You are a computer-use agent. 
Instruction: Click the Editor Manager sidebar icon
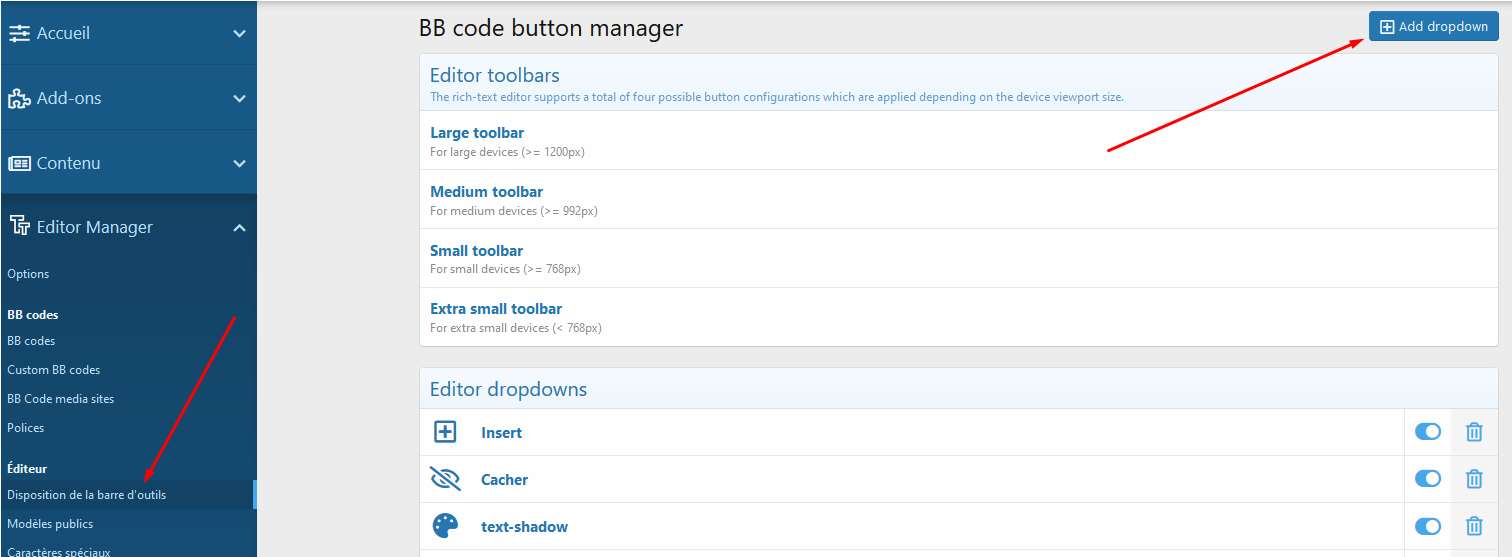(x=19, y=227)
